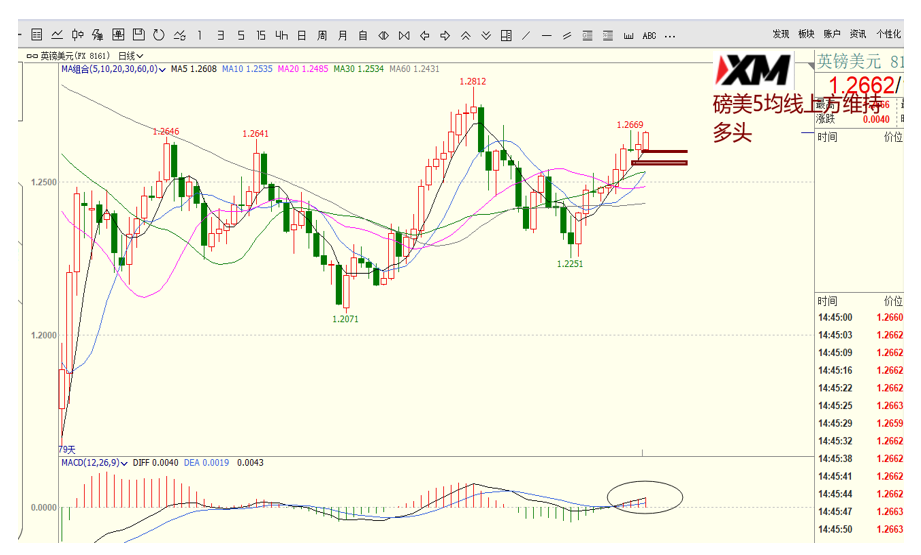Click the MA10 1.2535 label
This screenshot has height=555, width=921.
[247, 69]
